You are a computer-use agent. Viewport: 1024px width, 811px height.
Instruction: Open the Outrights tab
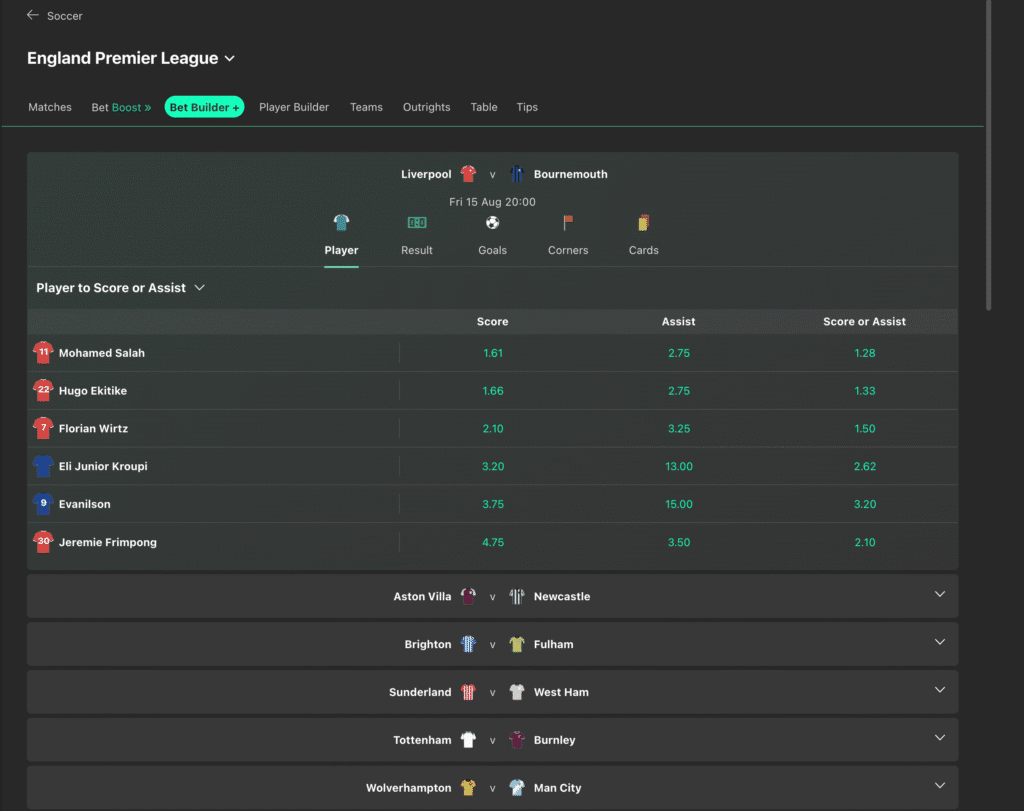(426, 107)
